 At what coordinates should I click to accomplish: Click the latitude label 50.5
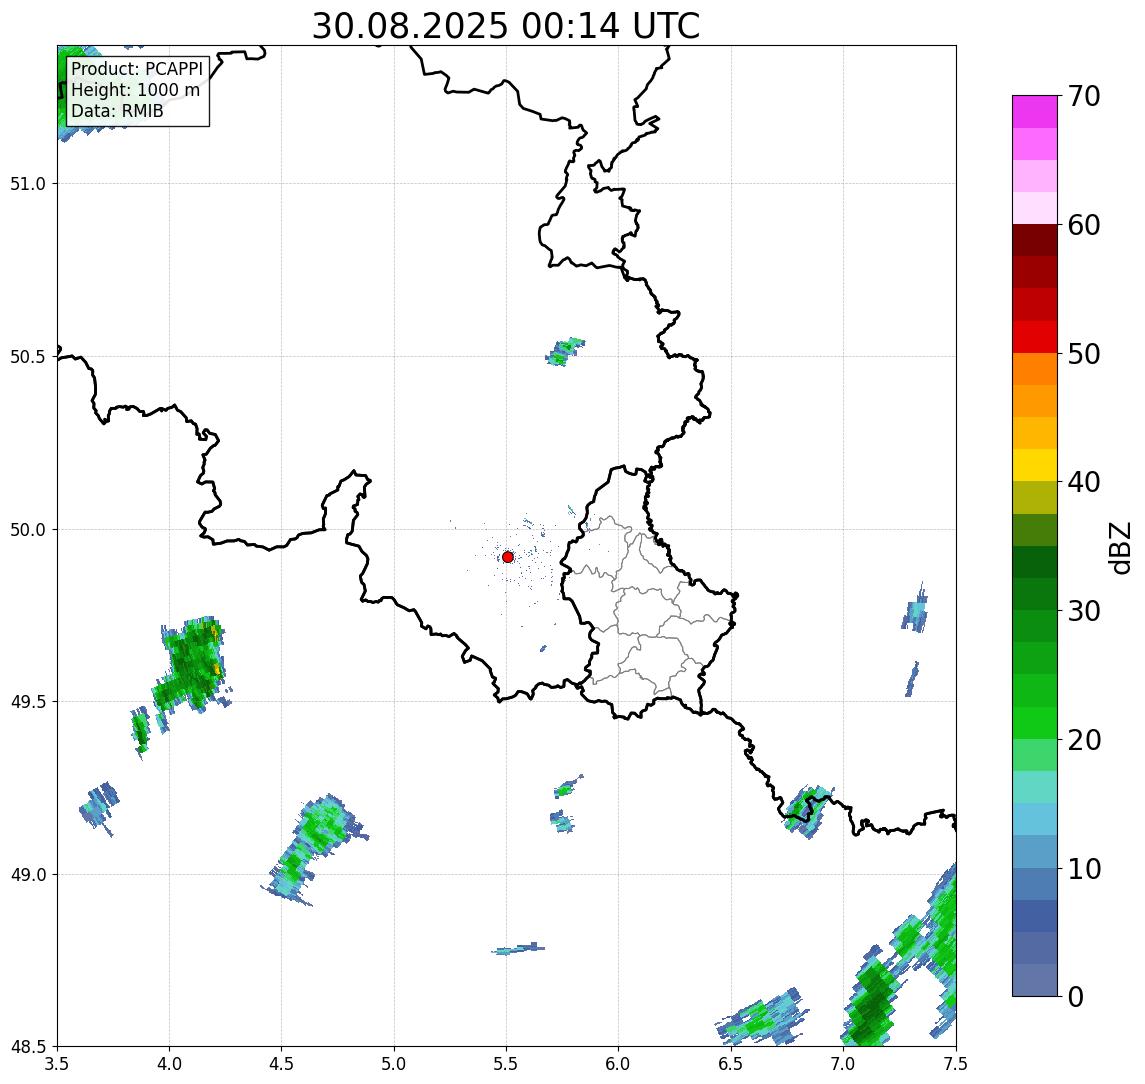click(x=28, y=356)
